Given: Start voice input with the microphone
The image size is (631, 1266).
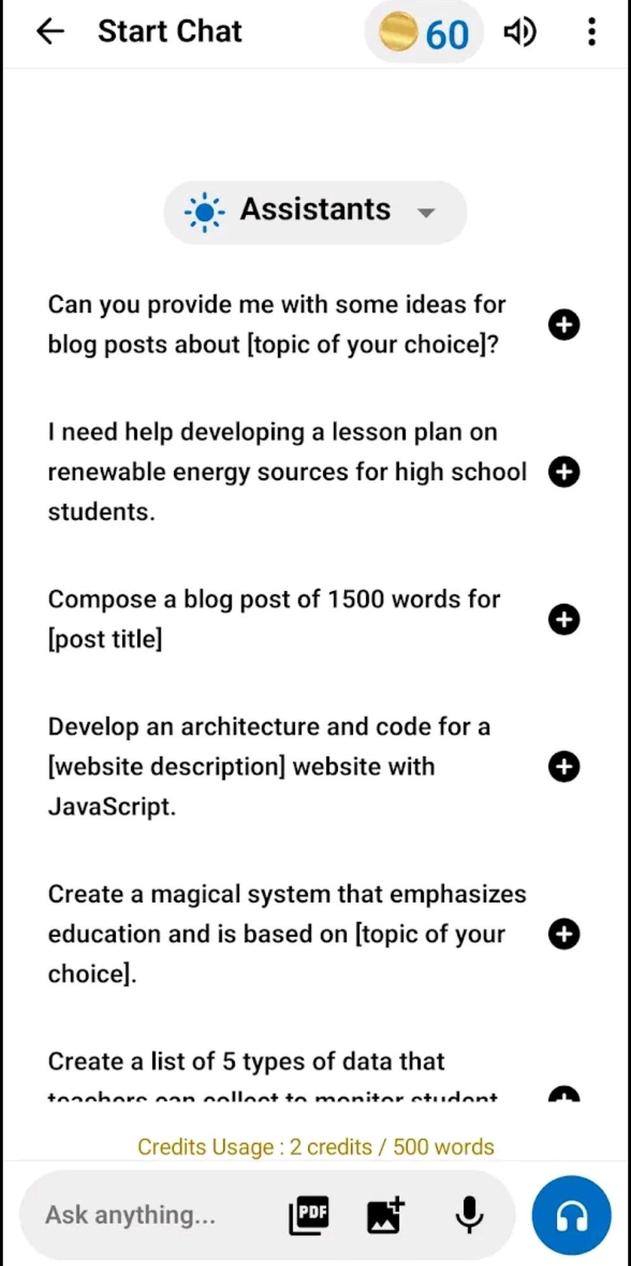Looking at the screenshot, I should (x=468, y=1215).
